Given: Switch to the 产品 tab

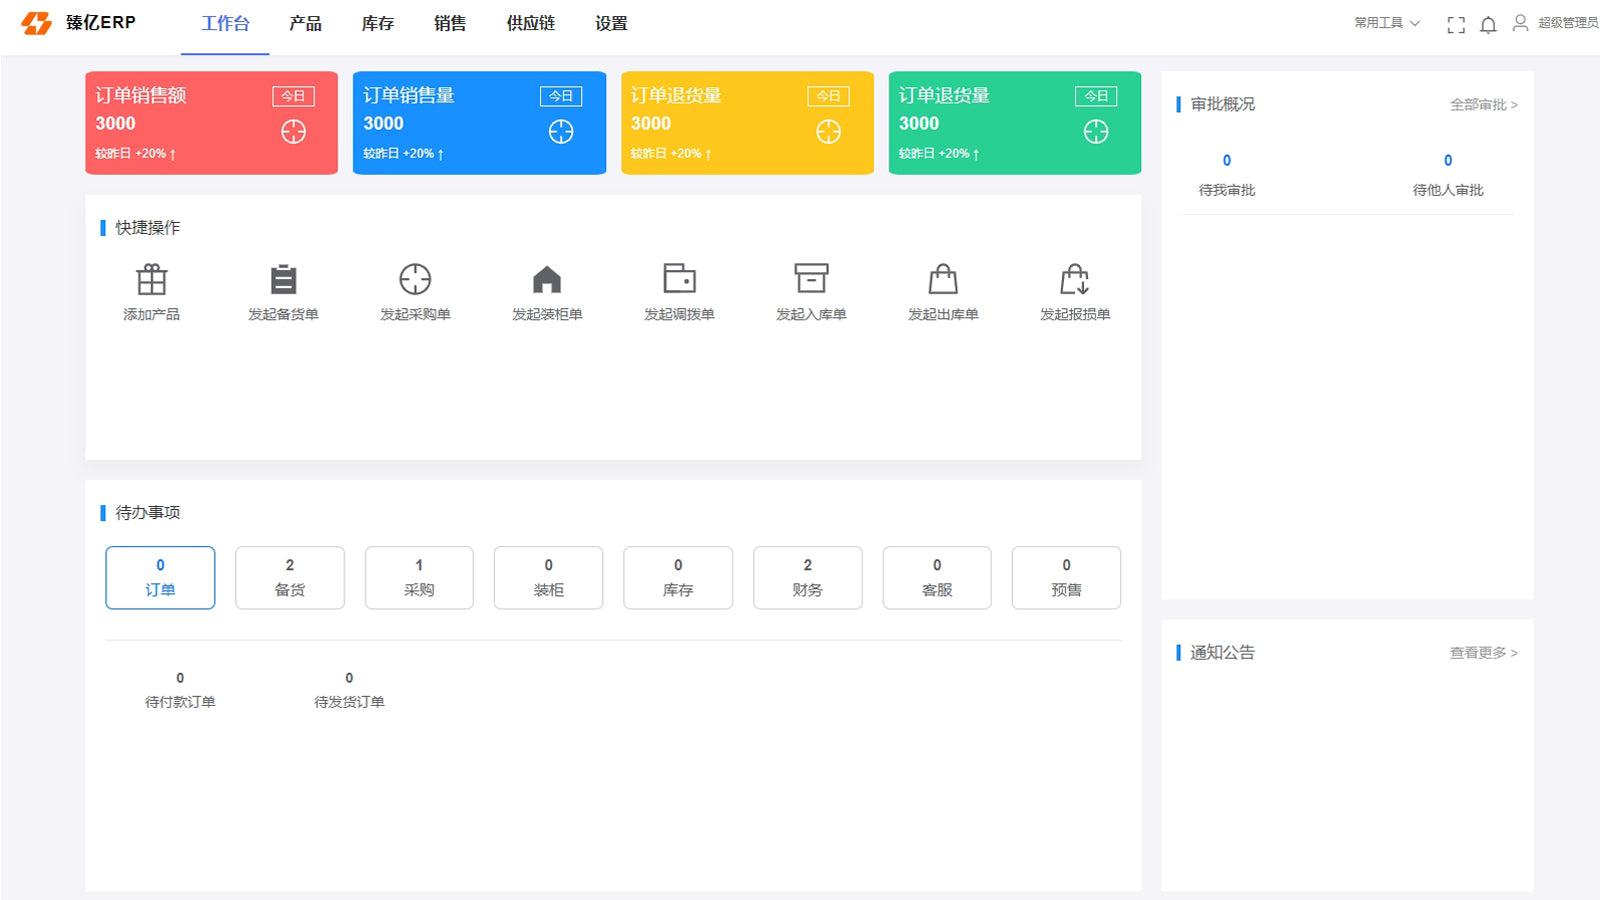Looking at the screenshot, I should 305,24.
